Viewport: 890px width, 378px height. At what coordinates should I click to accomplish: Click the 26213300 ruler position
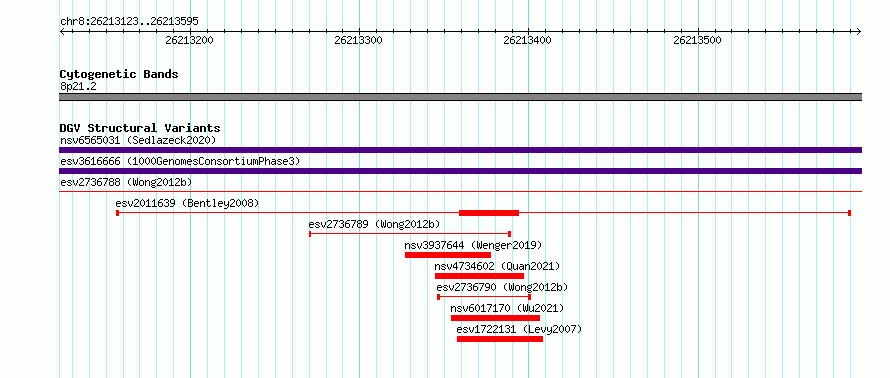359,40
